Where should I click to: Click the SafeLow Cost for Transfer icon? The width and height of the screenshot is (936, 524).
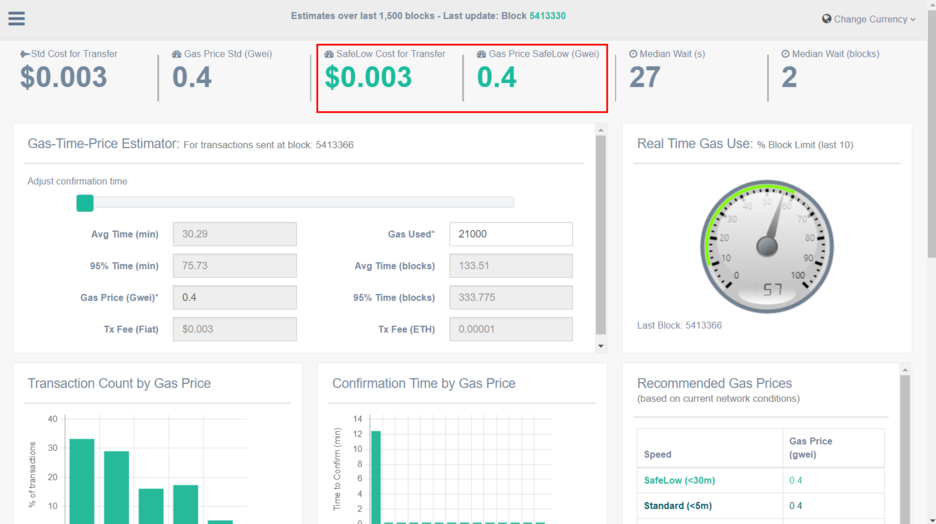(x=329, y=54)
